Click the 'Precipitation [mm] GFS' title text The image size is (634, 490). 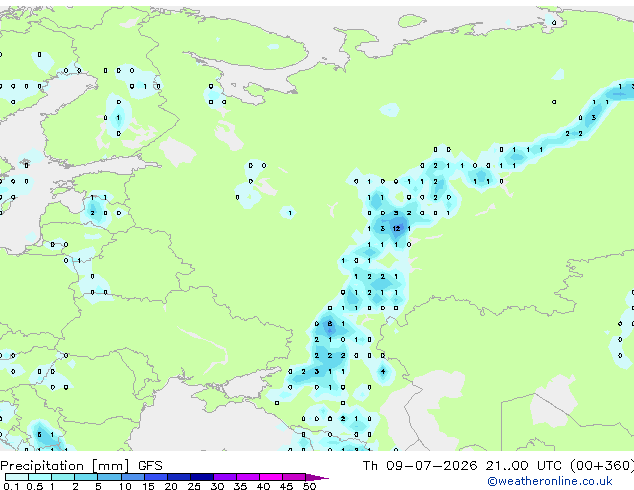pyautogui.click(x=81, y=466)
